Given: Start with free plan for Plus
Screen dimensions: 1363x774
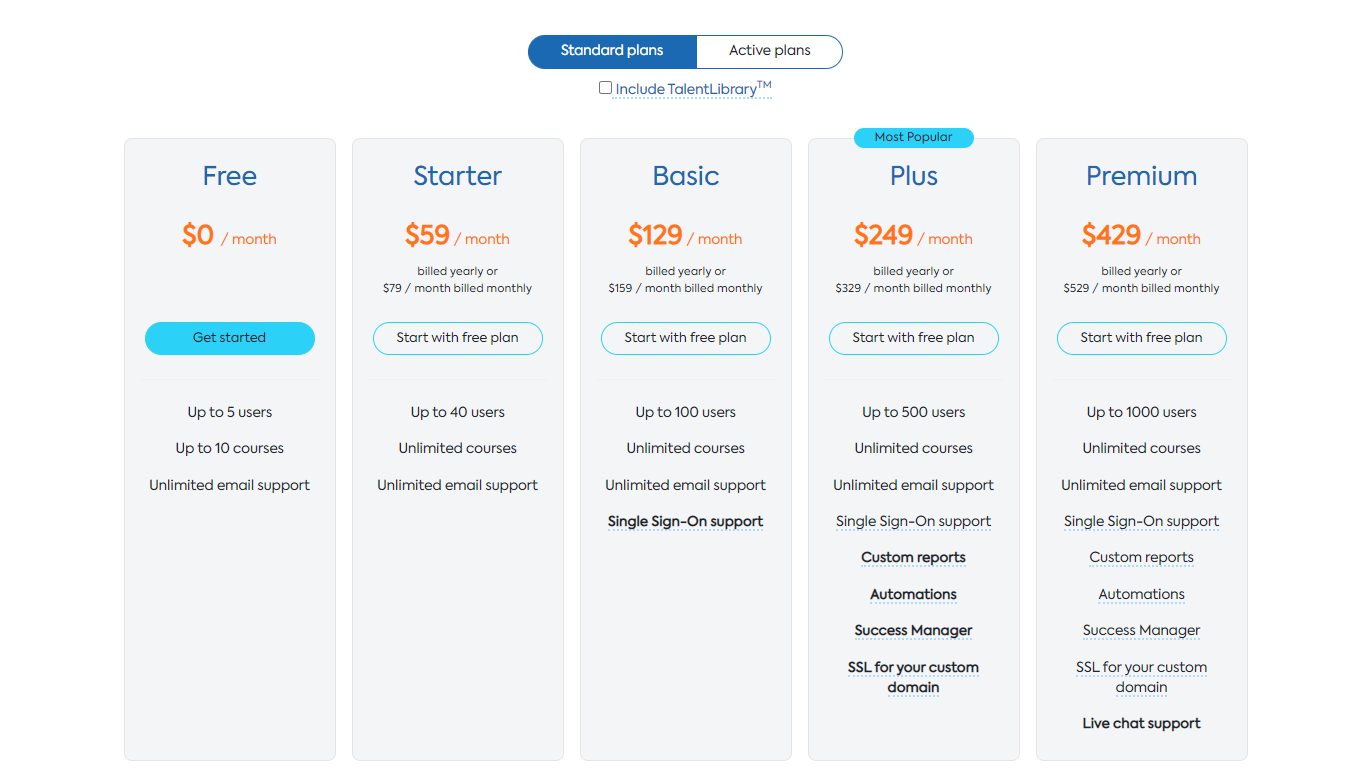Looking at the screenshot, I should coord(913,338).
